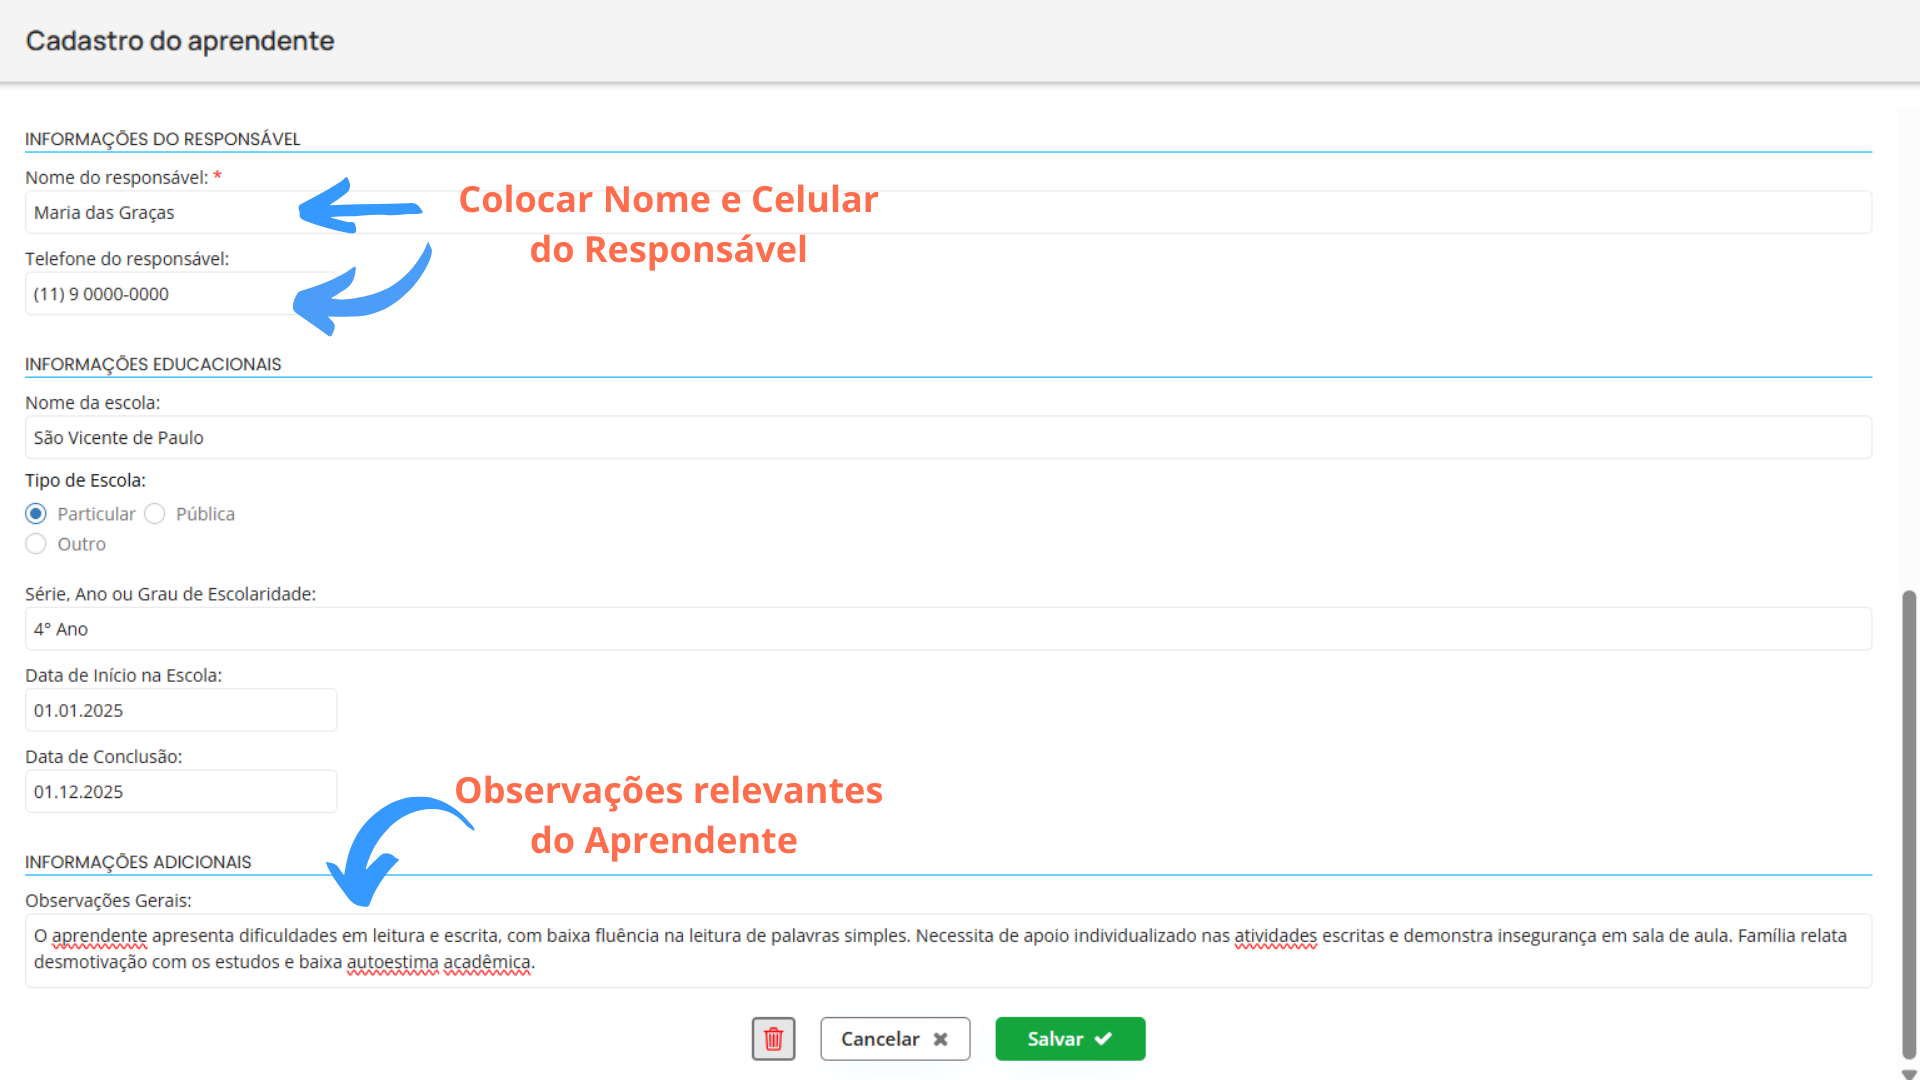1920x1080 pixels.
Task: Click the scrollbar down arrow
Action: pos(1909,1074)
